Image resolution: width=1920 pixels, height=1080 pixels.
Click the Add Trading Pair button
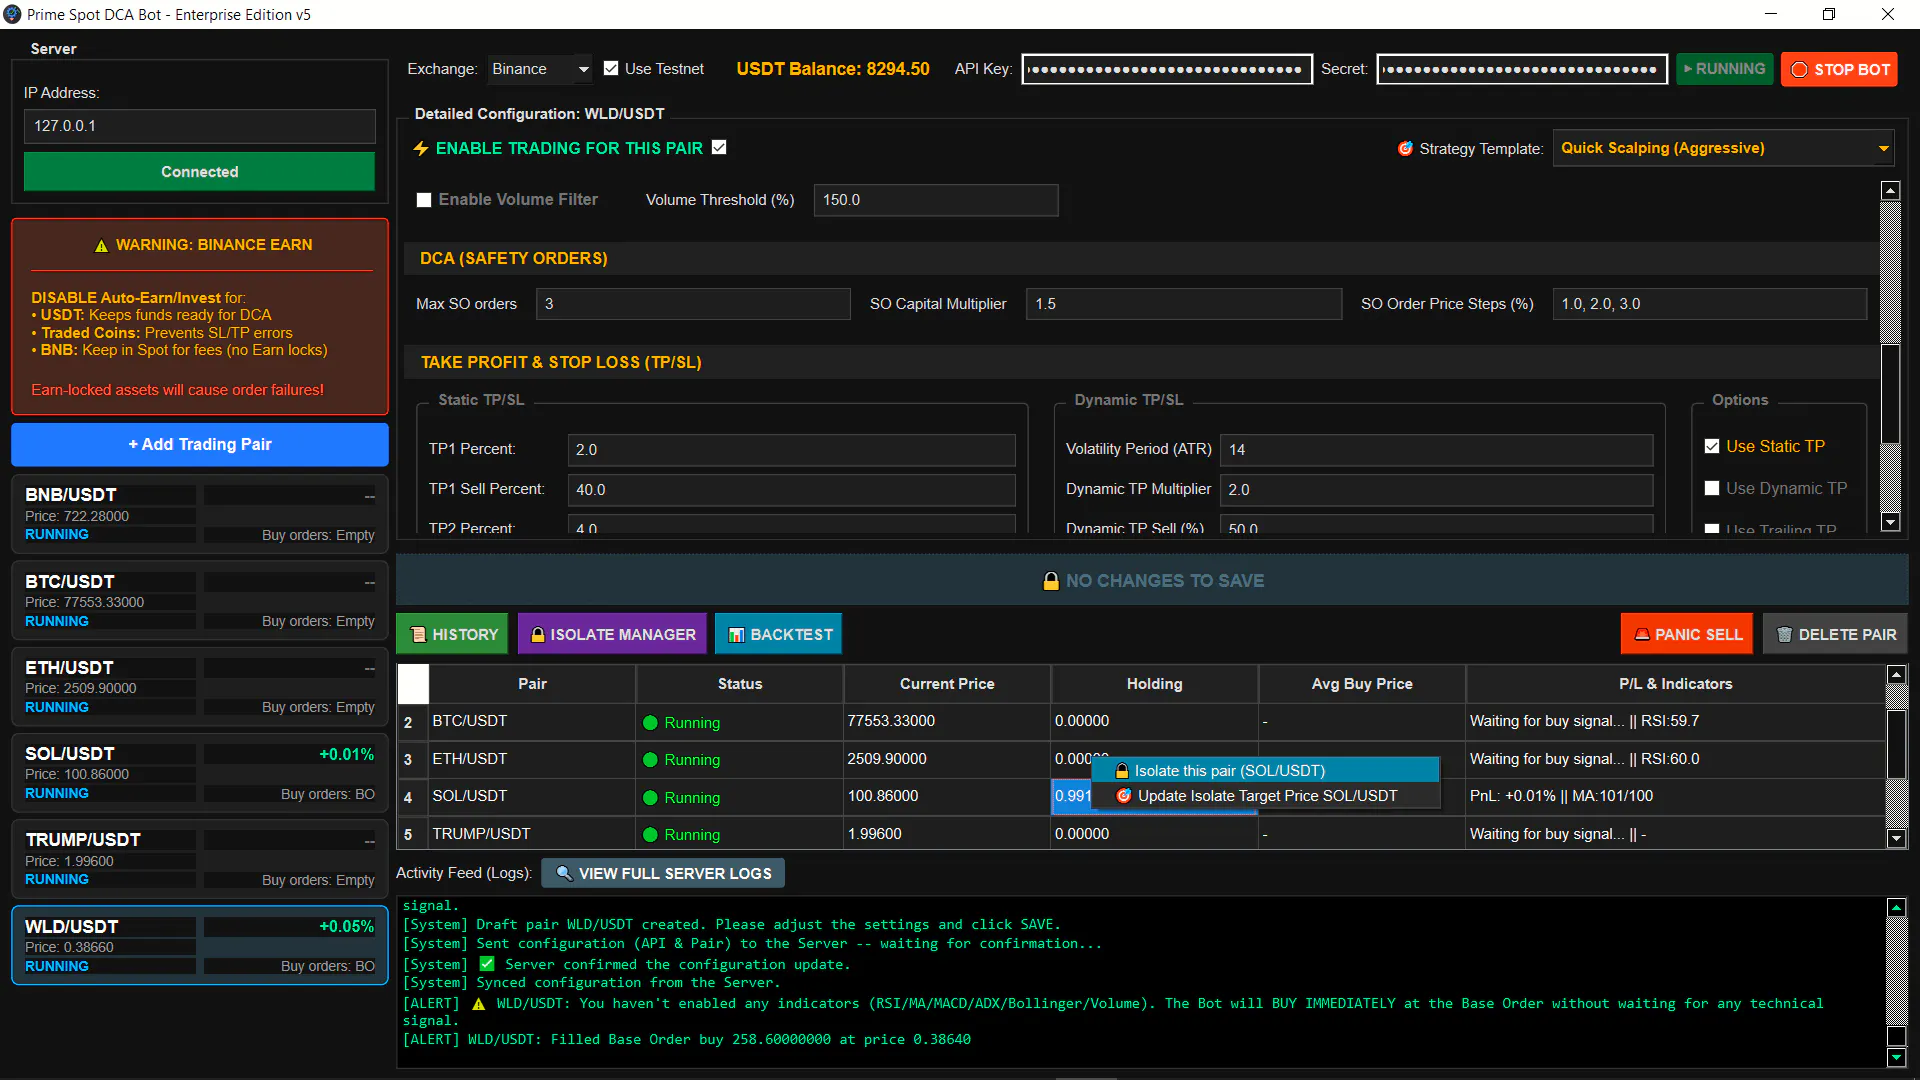[x=200, y=445]
